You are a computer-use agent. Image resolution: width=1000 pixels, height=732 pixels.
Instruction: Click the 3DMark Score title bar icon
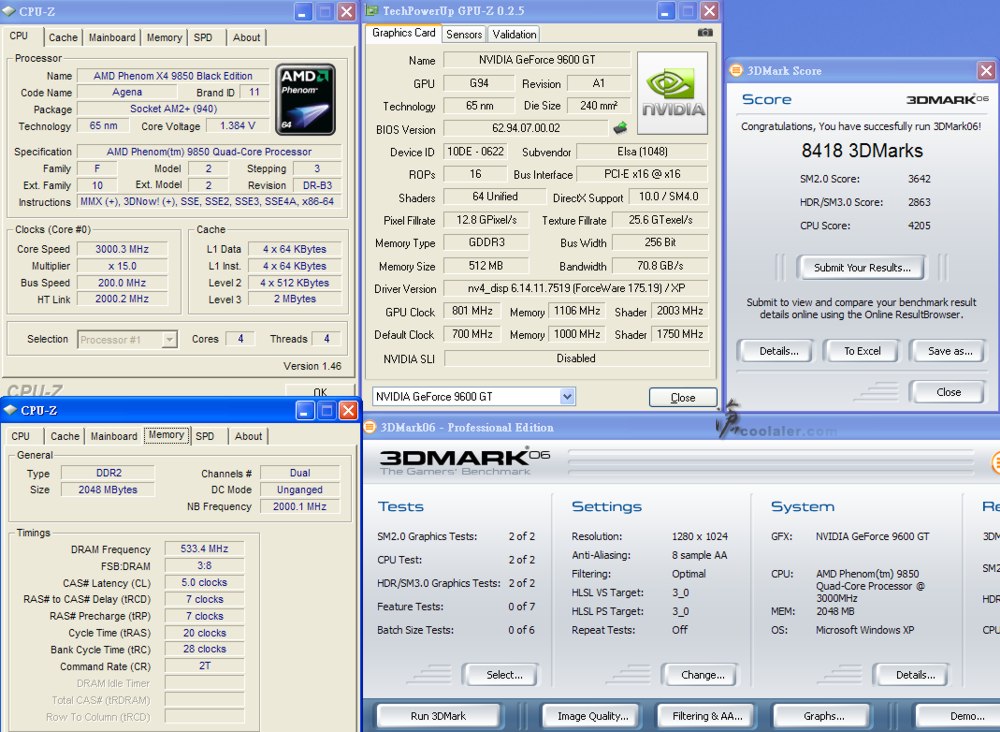[x=736, y=70]
